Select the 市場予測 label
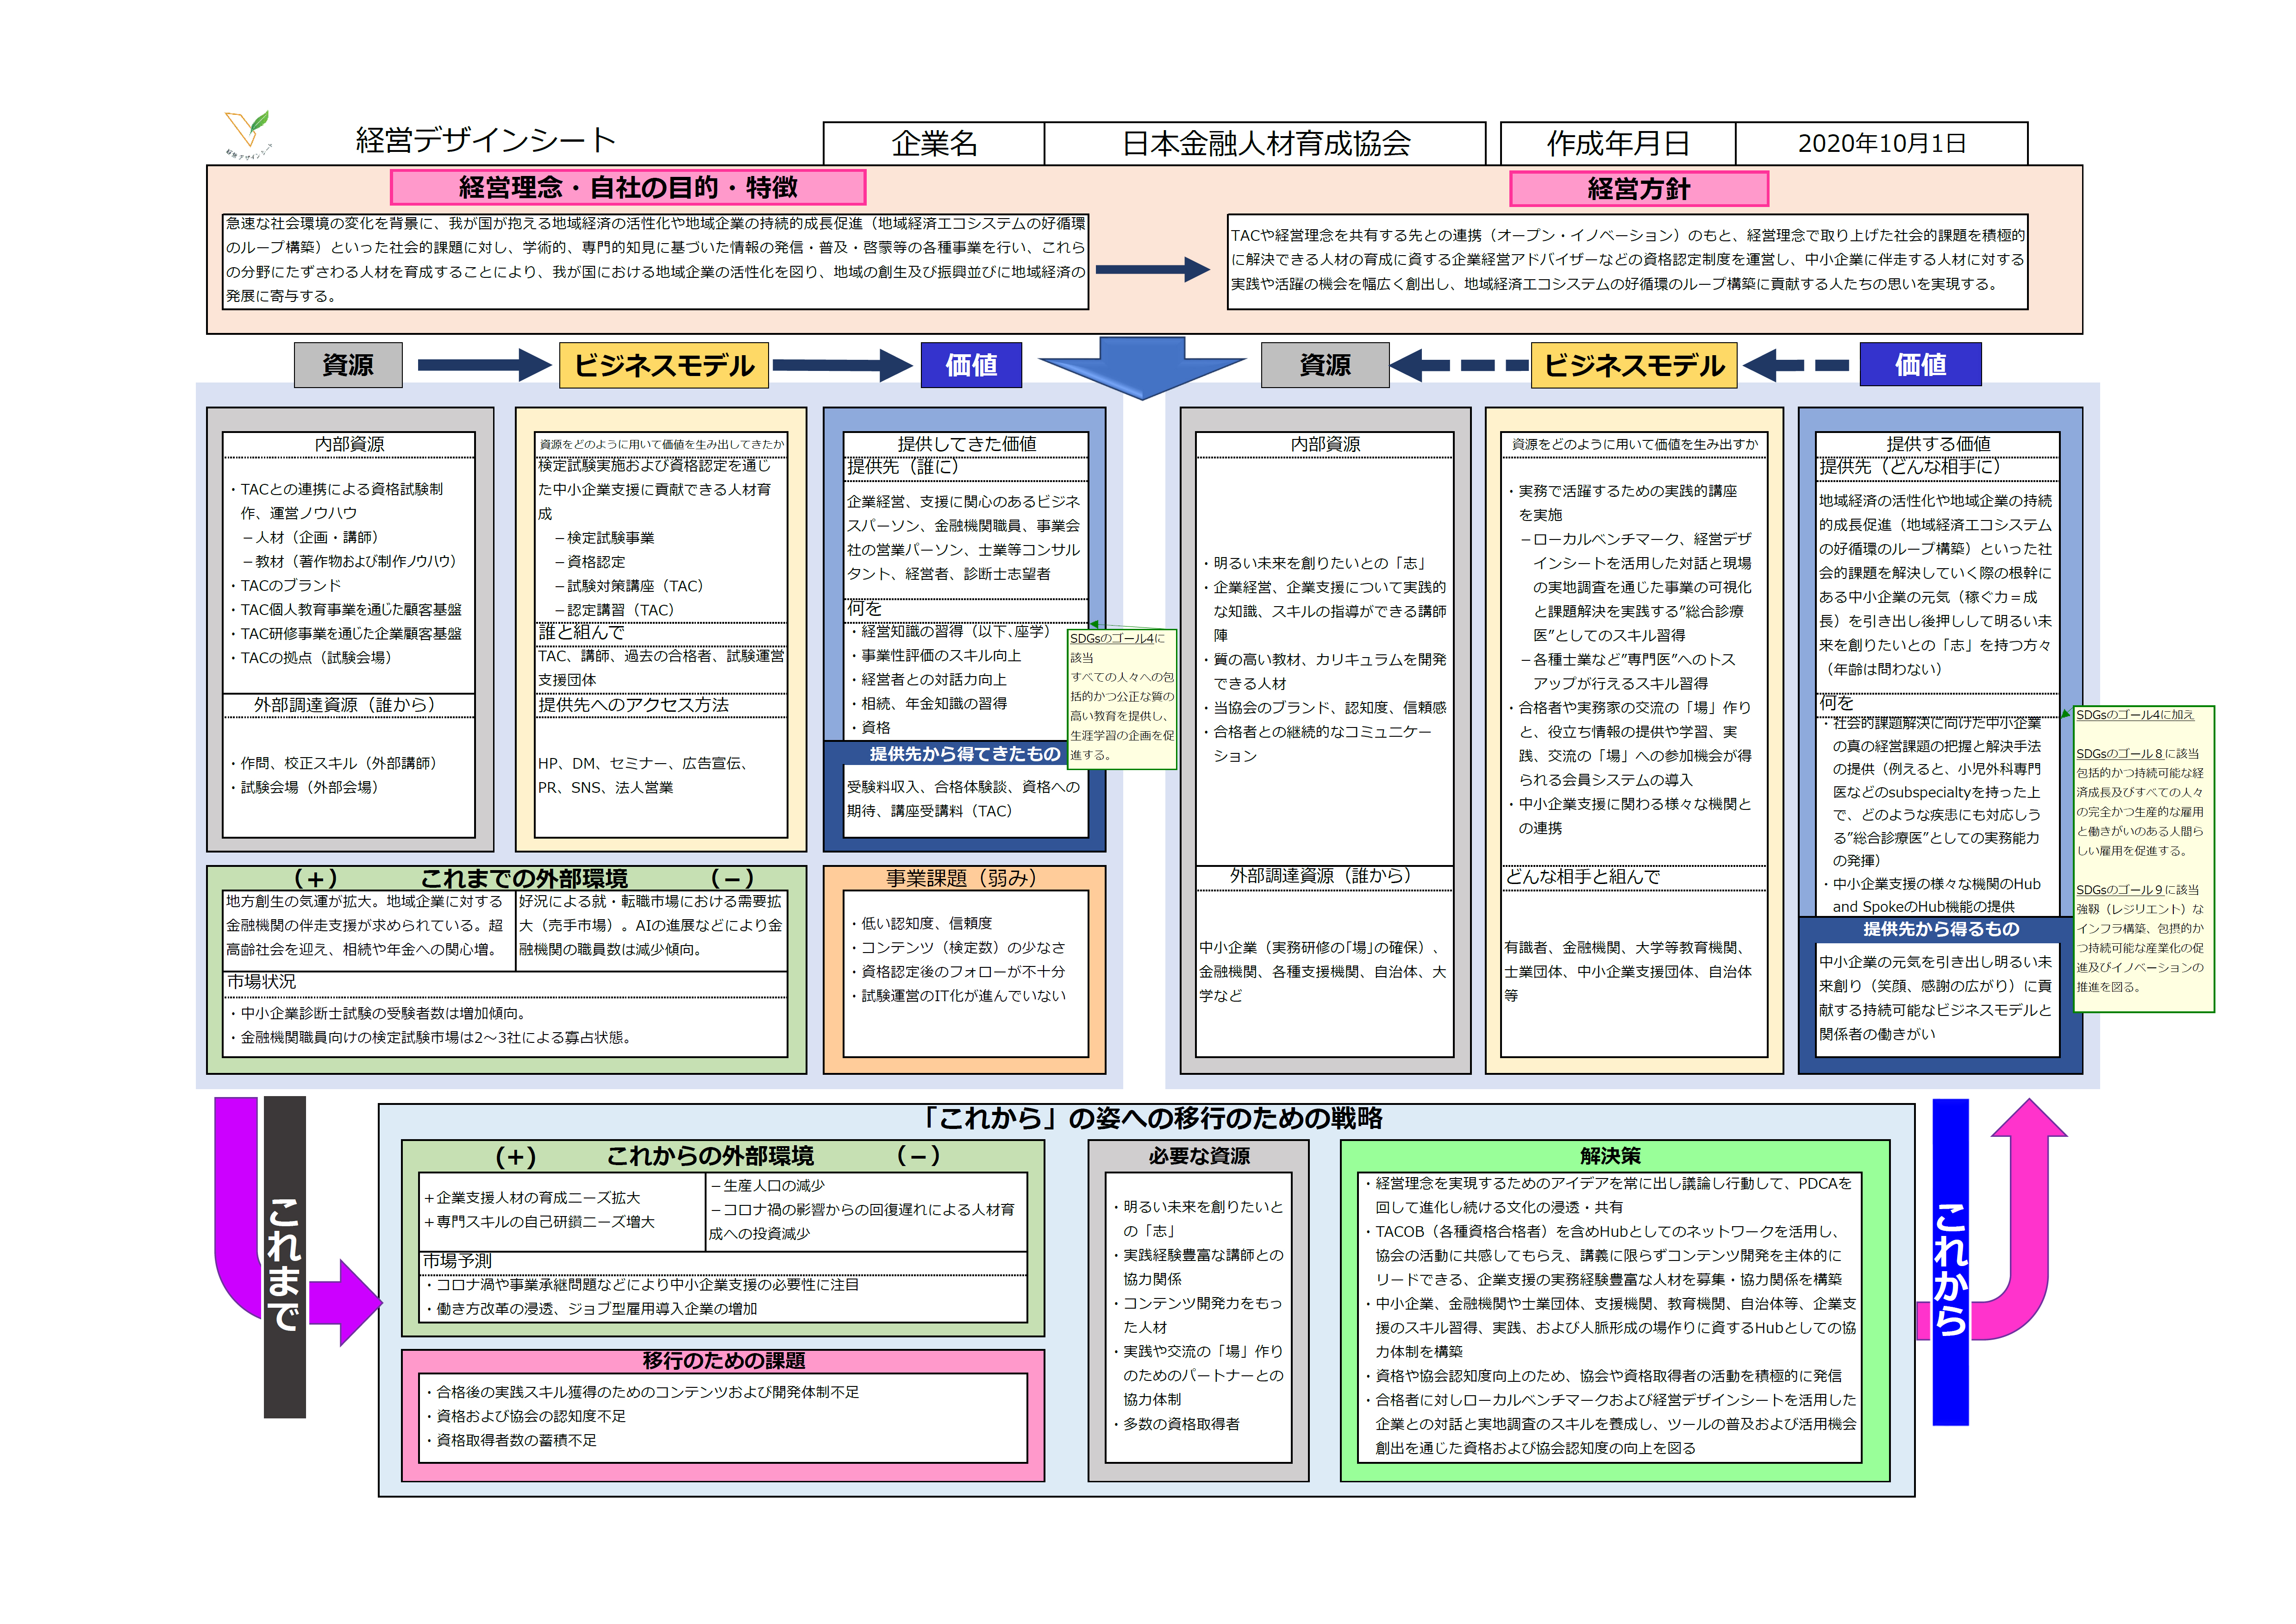 [457, 1261]
